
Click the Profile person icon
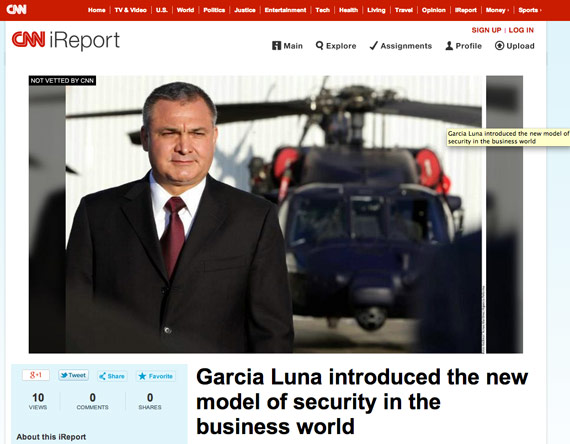tap(449, 46)
